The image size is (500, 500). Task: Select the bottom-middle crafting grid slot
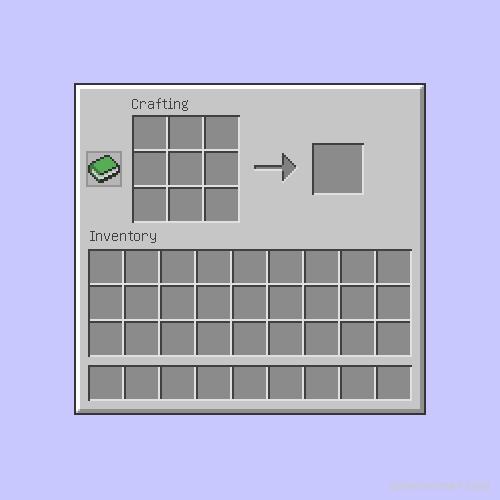[x=186, y=204]
